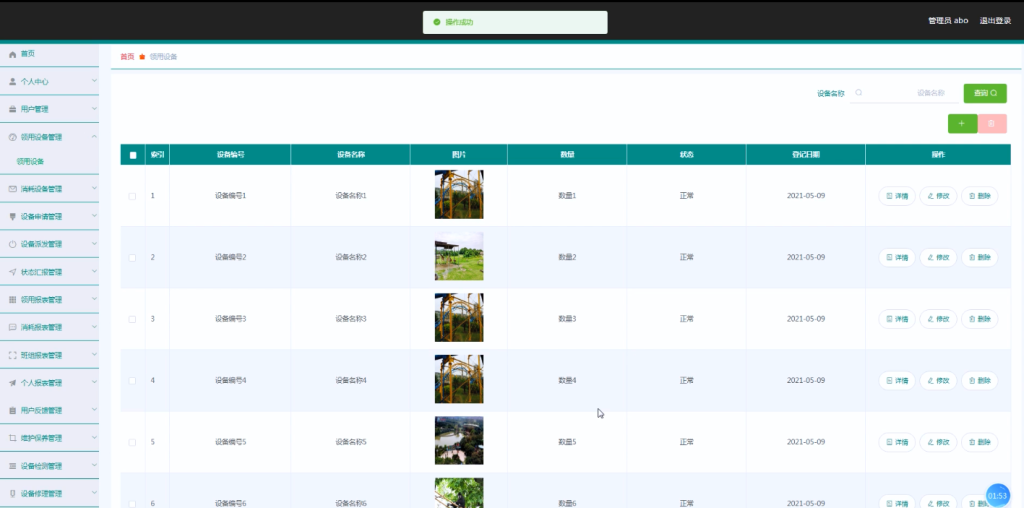Click the home icon beside 首页 in sidebar

[x=12, y=54]
